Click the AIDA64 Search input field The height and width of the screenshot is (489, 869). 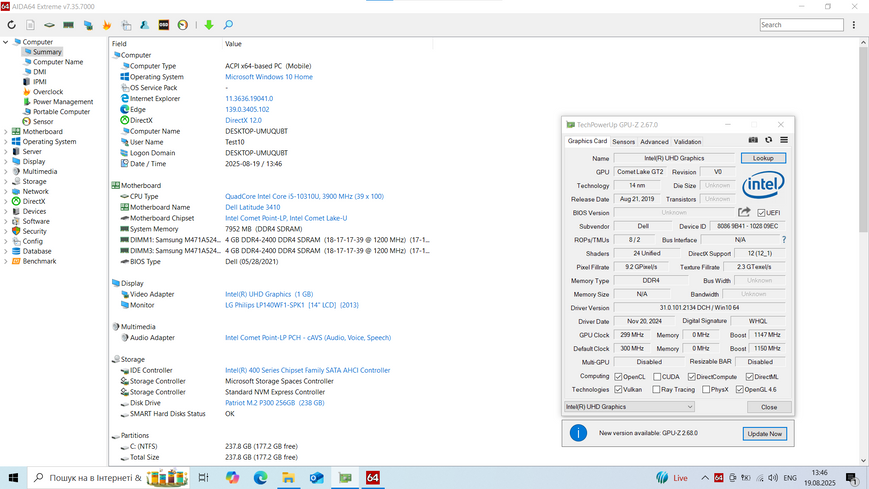pyautogui.click(x=801, y=25)
